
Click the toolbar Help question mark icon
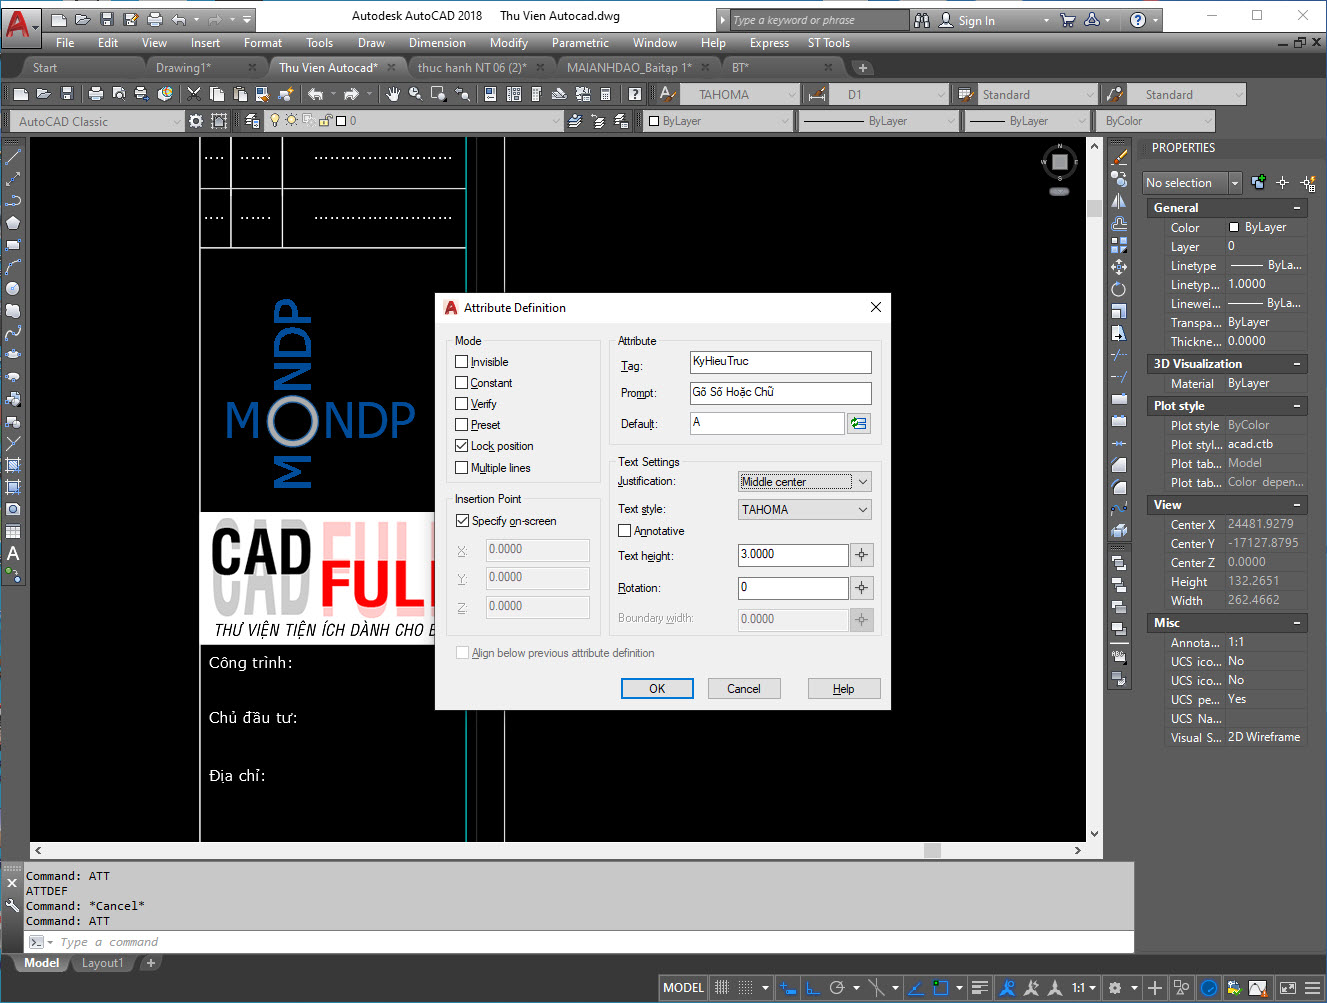coord(635,94)
